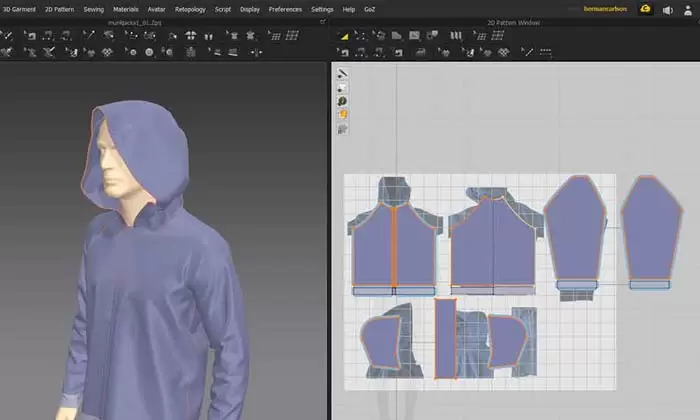The image size is (700, 420).
Task: Click the speaker announcement icon
Action: point(668,10)
